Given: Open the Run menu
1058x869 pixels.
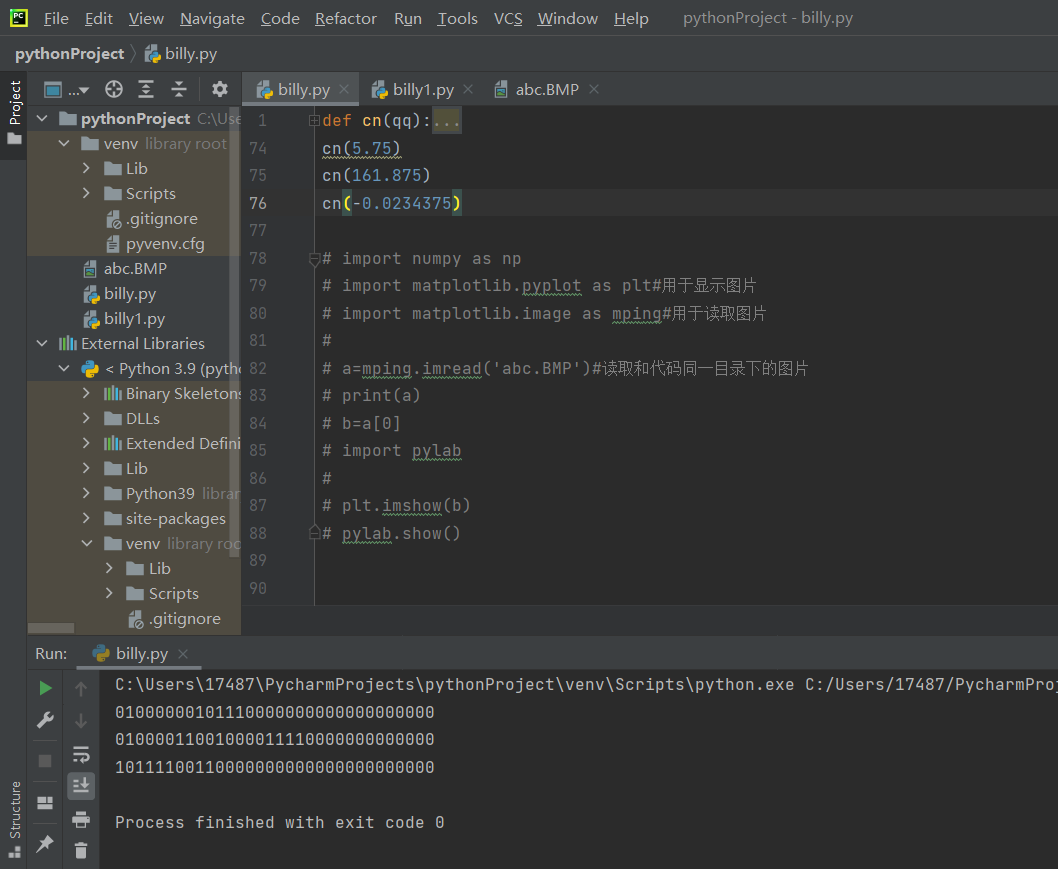Looking at the screenshot, I should click(408, 19).
